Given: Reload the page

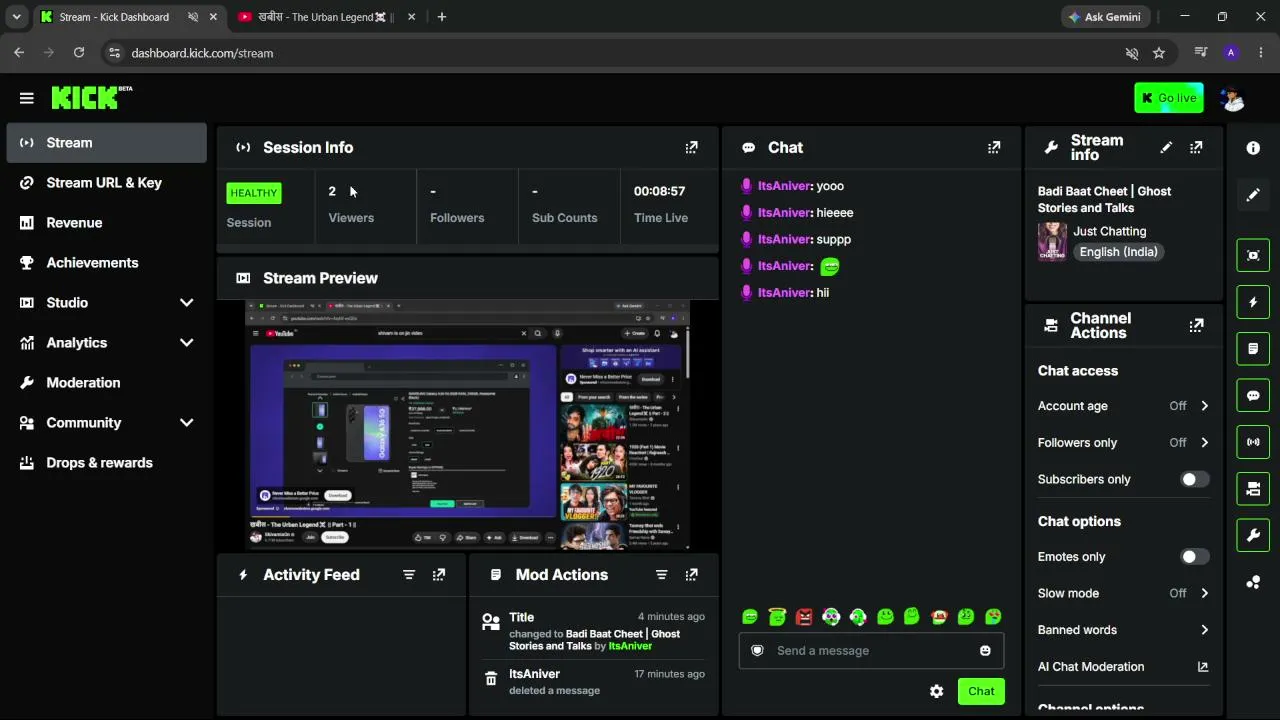Looking at the screenshot, I should pyautogui.click(x=79, y=53).
